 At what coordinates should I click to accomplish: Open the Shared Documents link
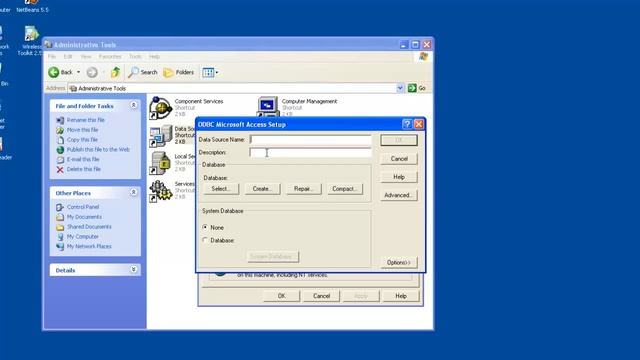(x=89, y=227)
